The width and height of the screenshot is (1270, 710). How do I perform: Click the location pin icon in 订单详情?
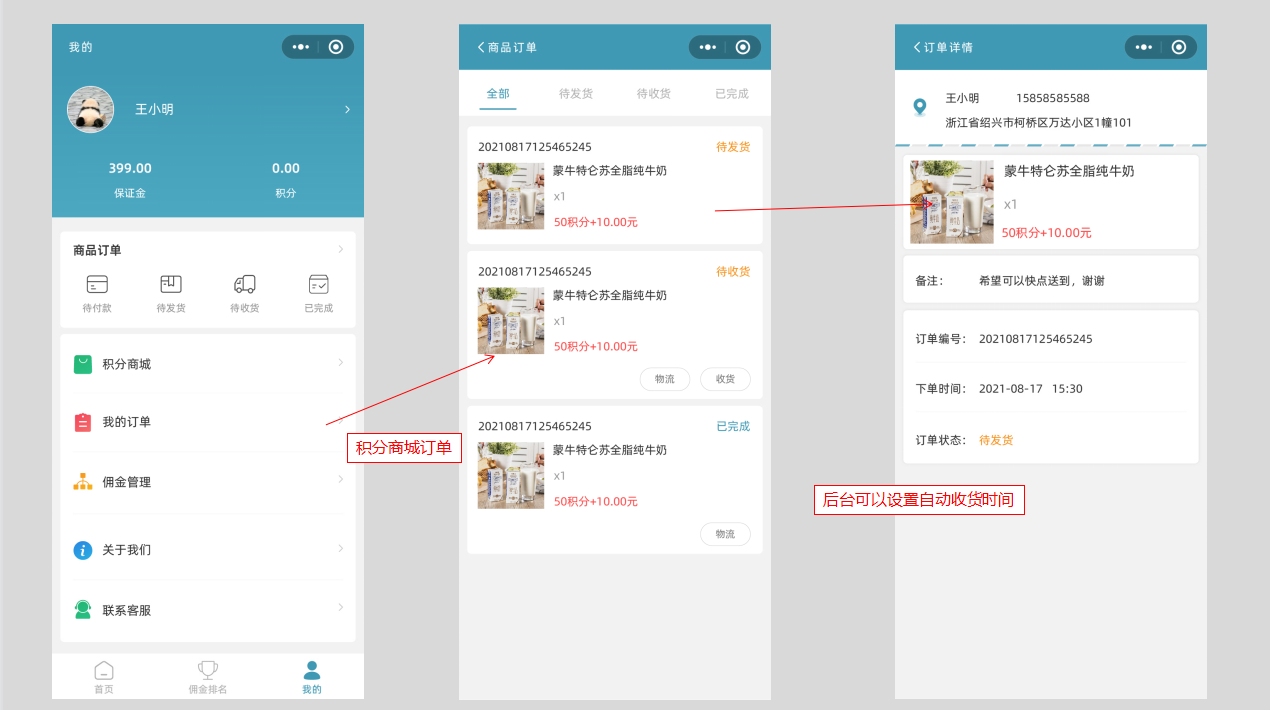[x=919, y=107]
